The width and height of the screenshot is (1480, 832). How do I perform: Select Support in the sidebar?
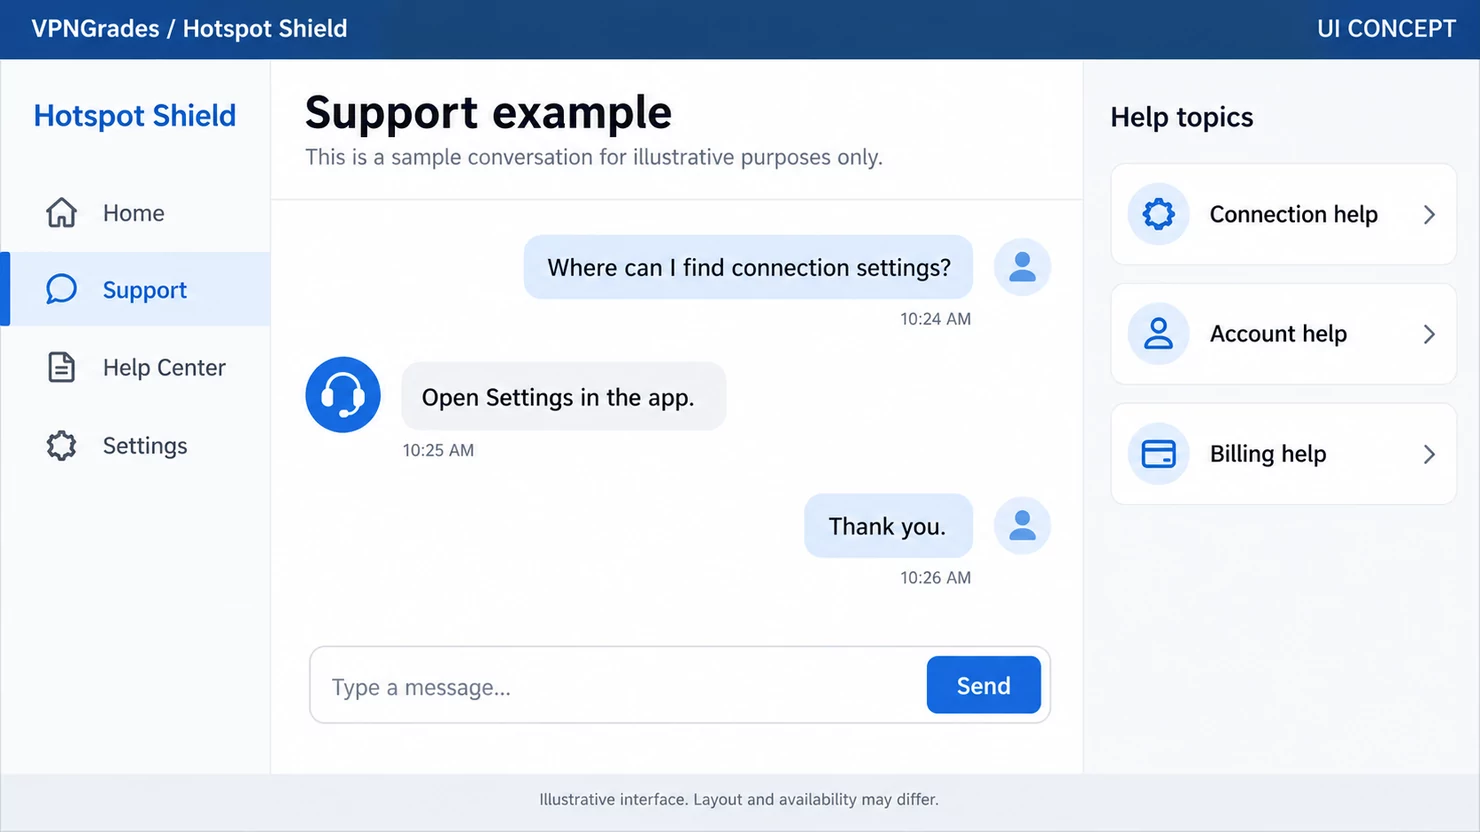(136, 289)
